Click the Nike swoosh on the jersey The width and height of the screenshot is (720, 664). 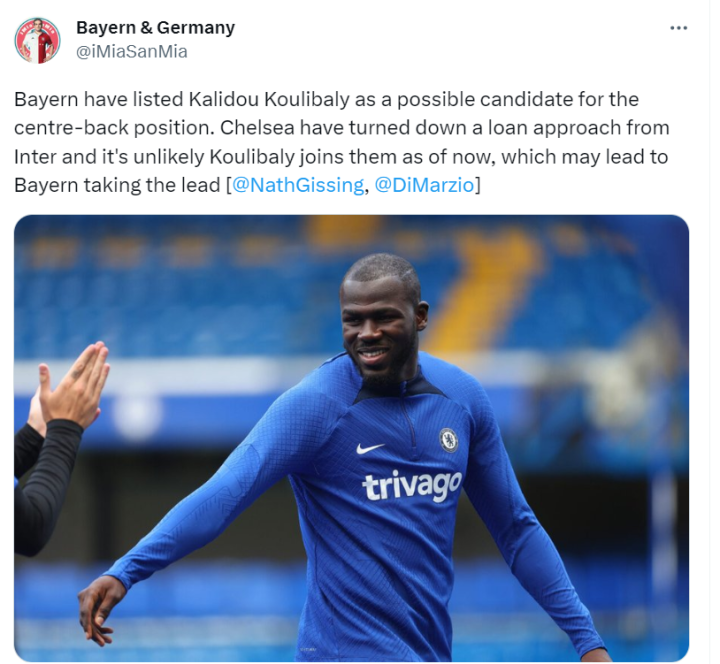point(370,448)
